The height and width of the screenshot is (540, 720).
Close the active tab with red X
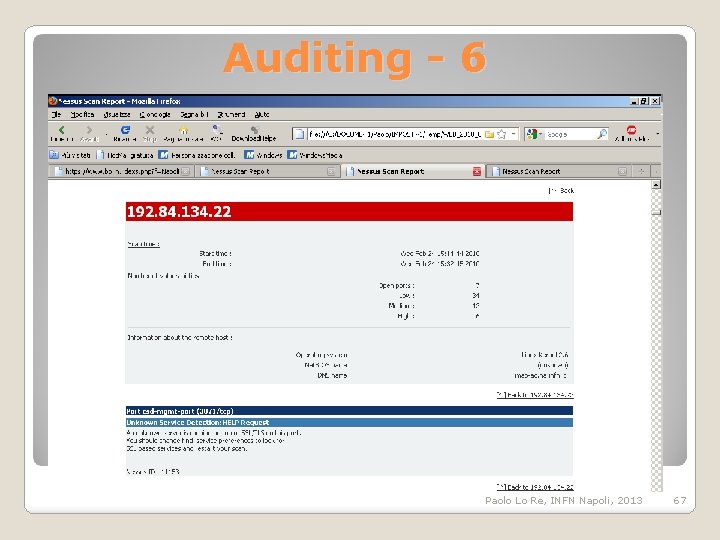(477, 171)
